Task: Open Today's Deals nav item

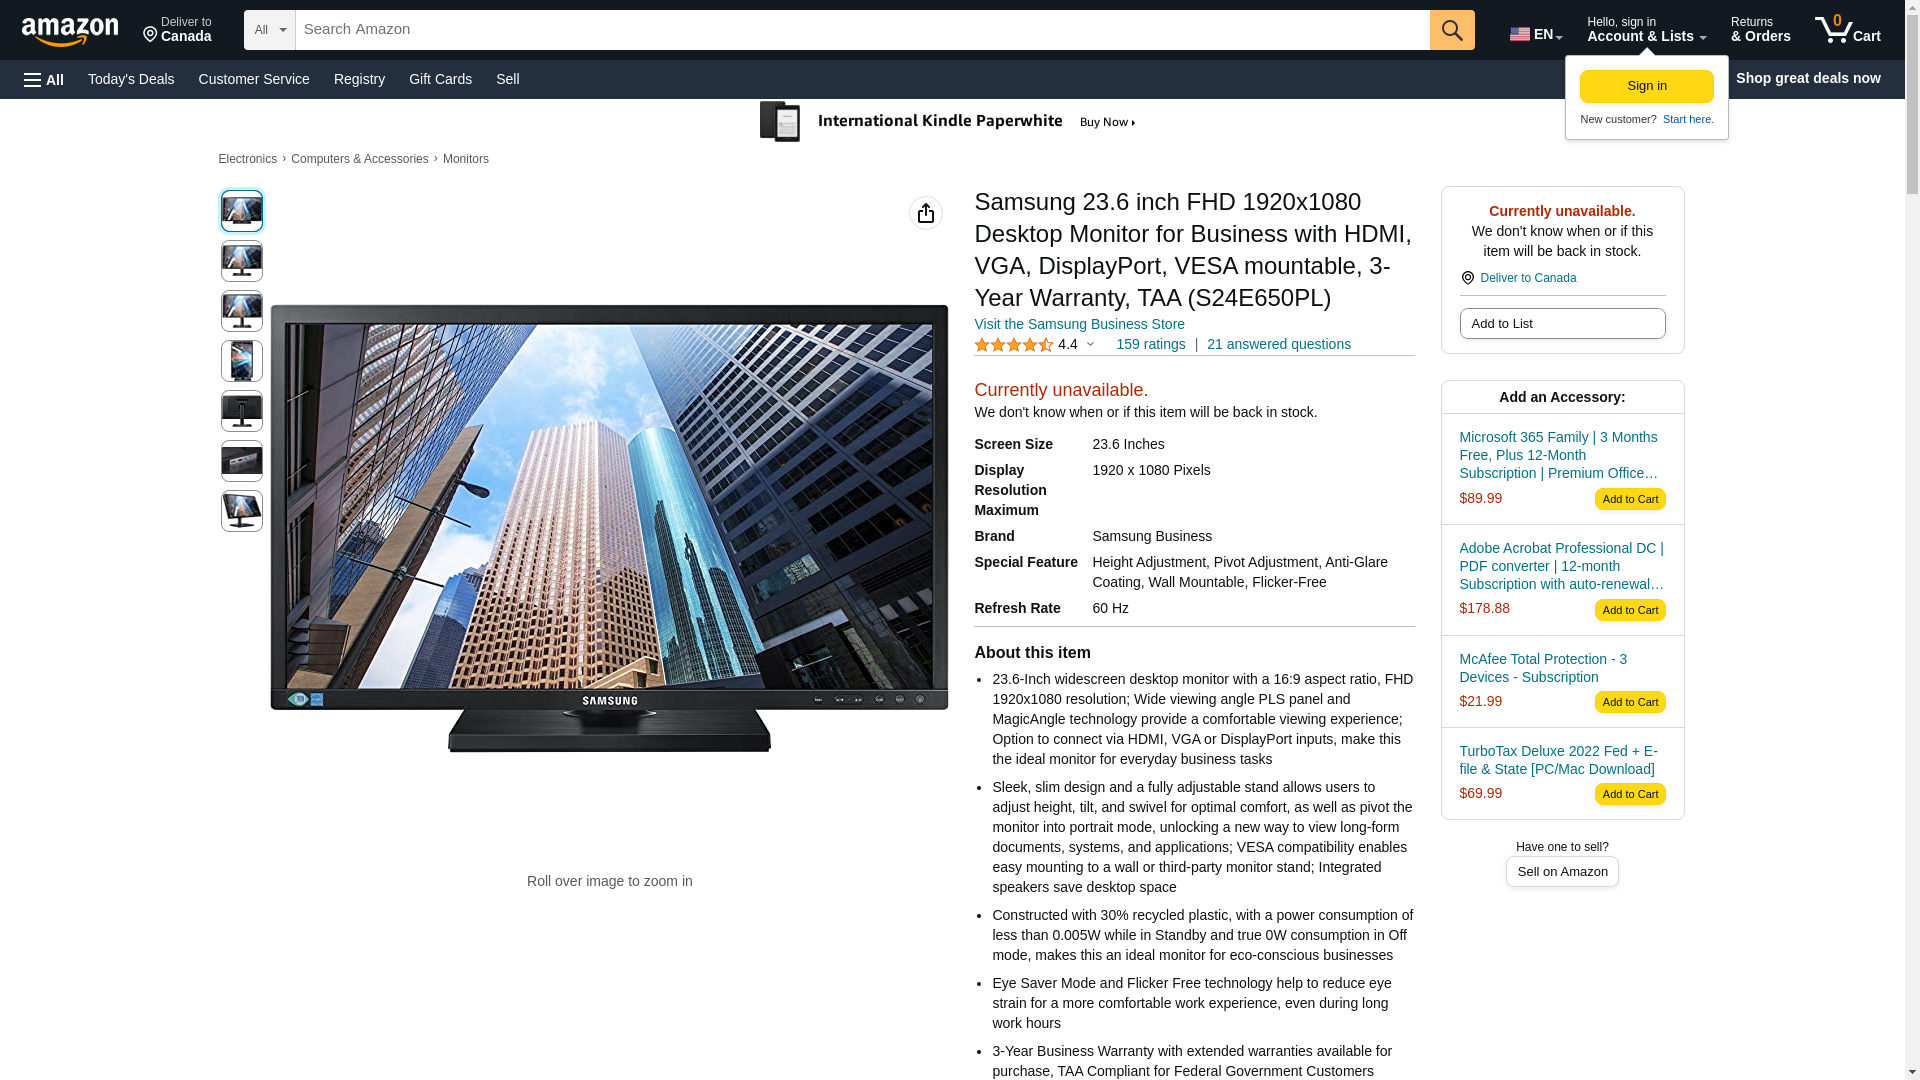Action: 131,79
